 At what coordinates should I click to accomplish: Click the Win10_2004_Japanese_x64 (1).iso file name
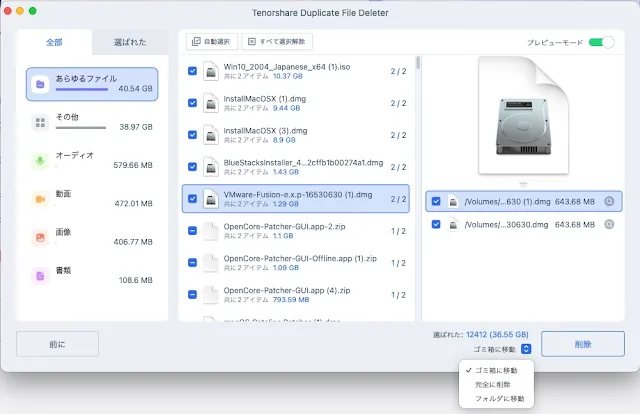click(287, 67)
